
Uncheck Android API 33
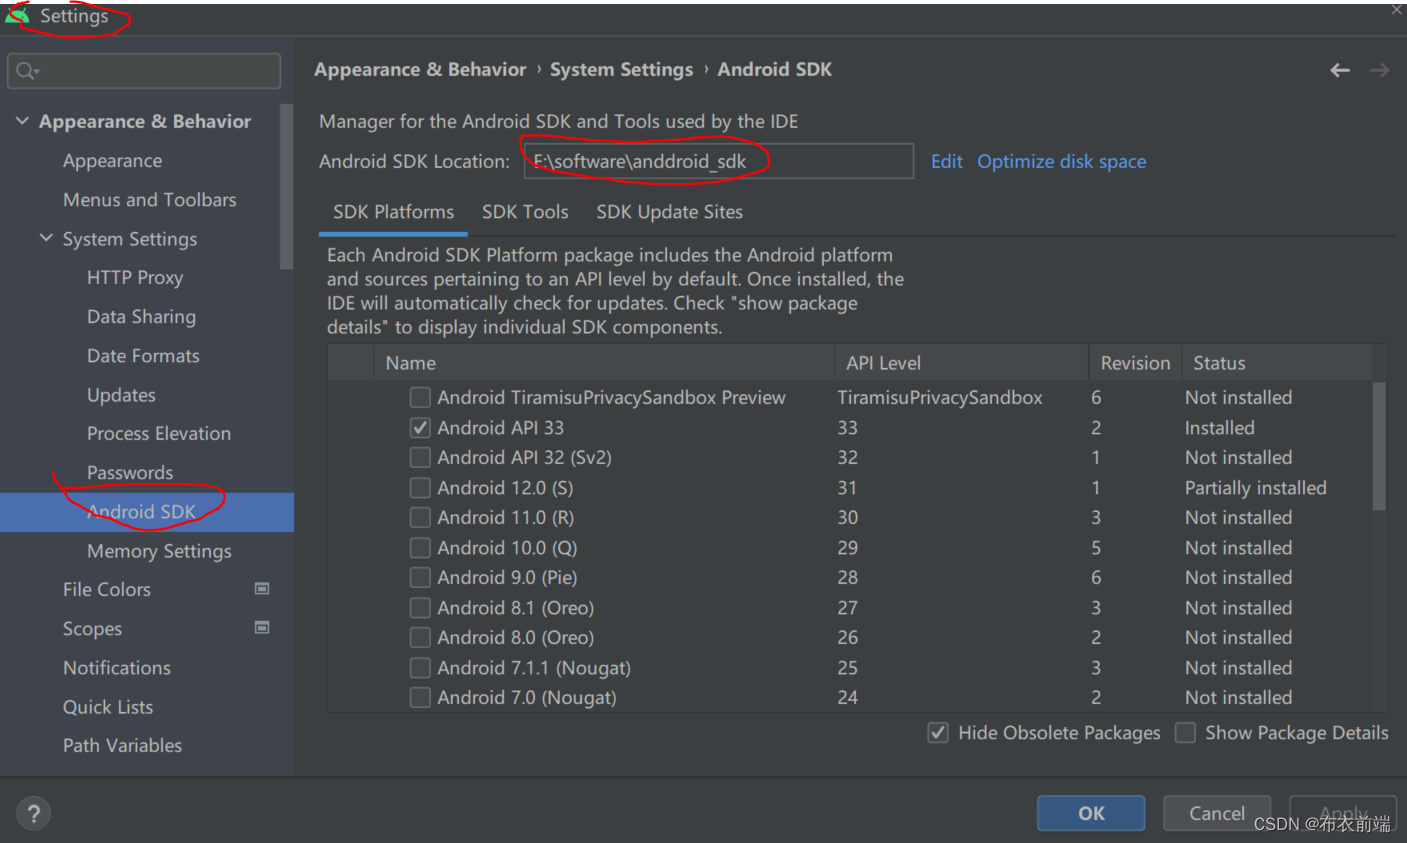tap(420, 428)
